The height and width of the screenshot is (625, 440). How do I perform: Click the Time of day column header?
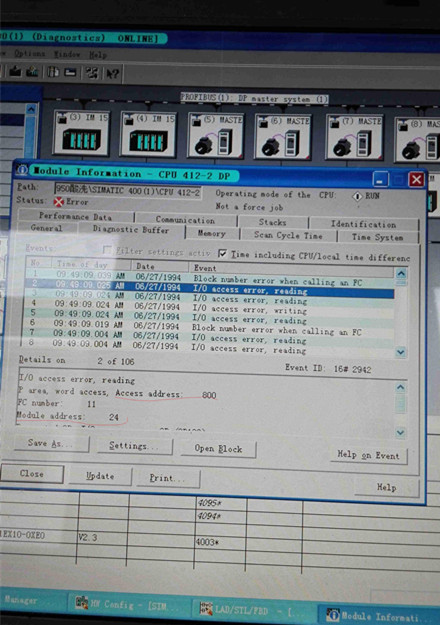91,264
